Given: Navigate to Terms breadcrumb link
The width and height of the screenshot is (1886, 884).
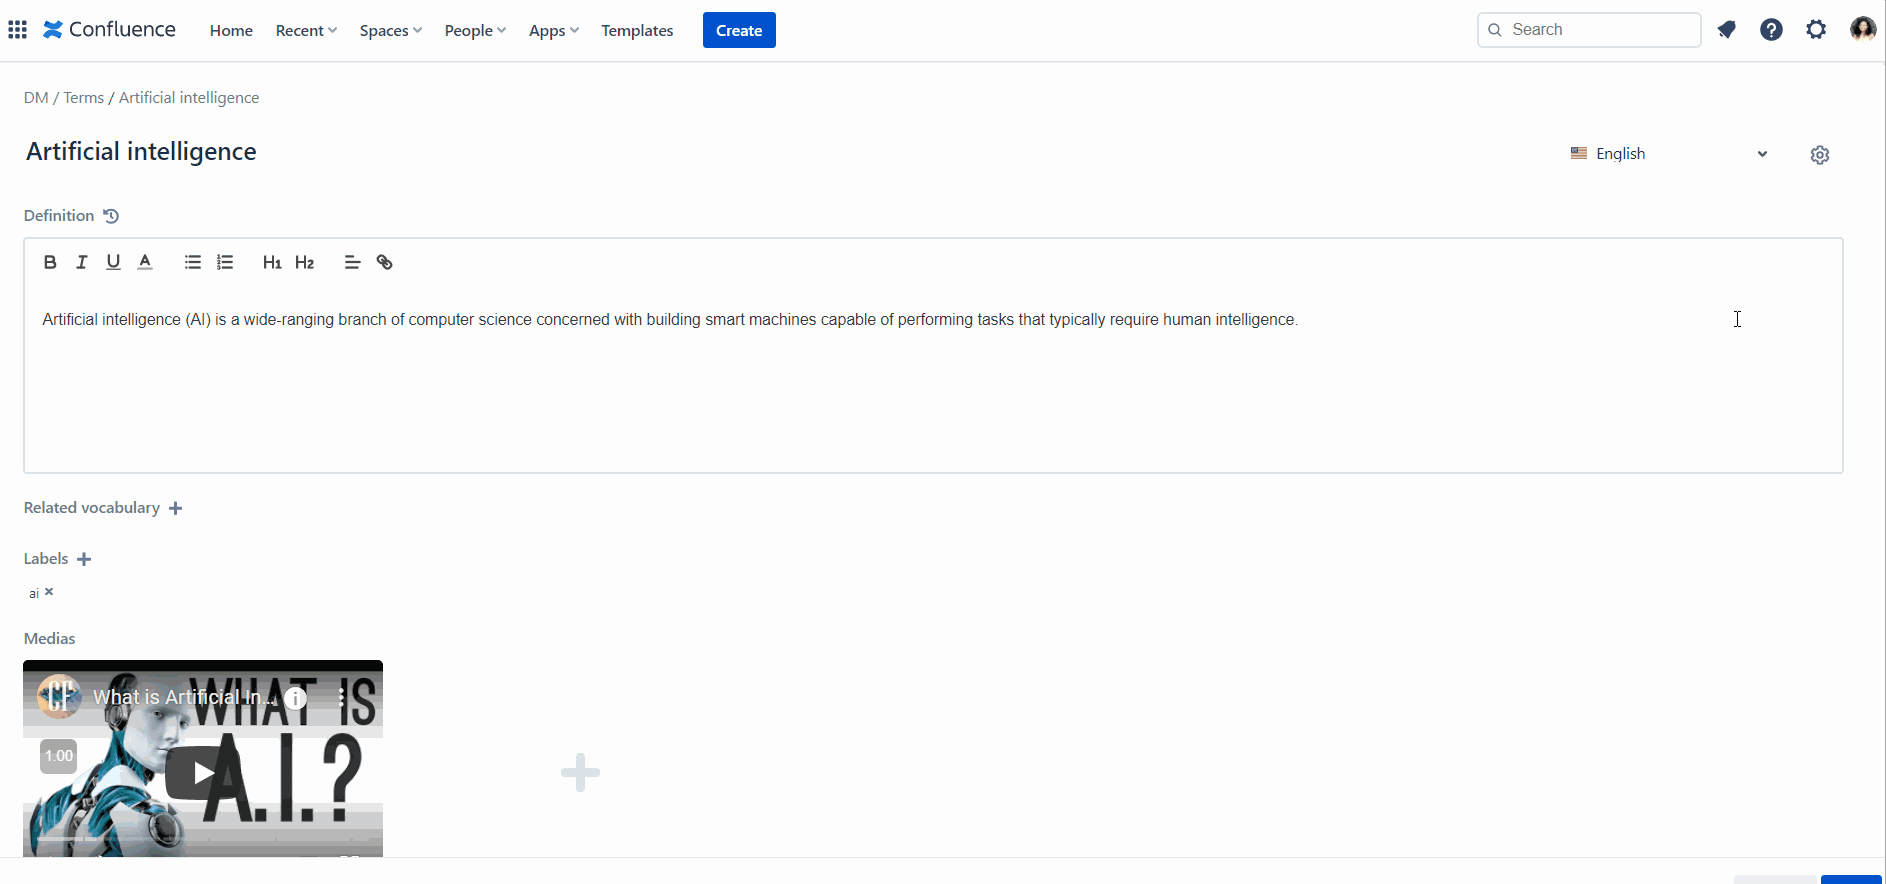Looking at the screenshot, I should 84,98.
